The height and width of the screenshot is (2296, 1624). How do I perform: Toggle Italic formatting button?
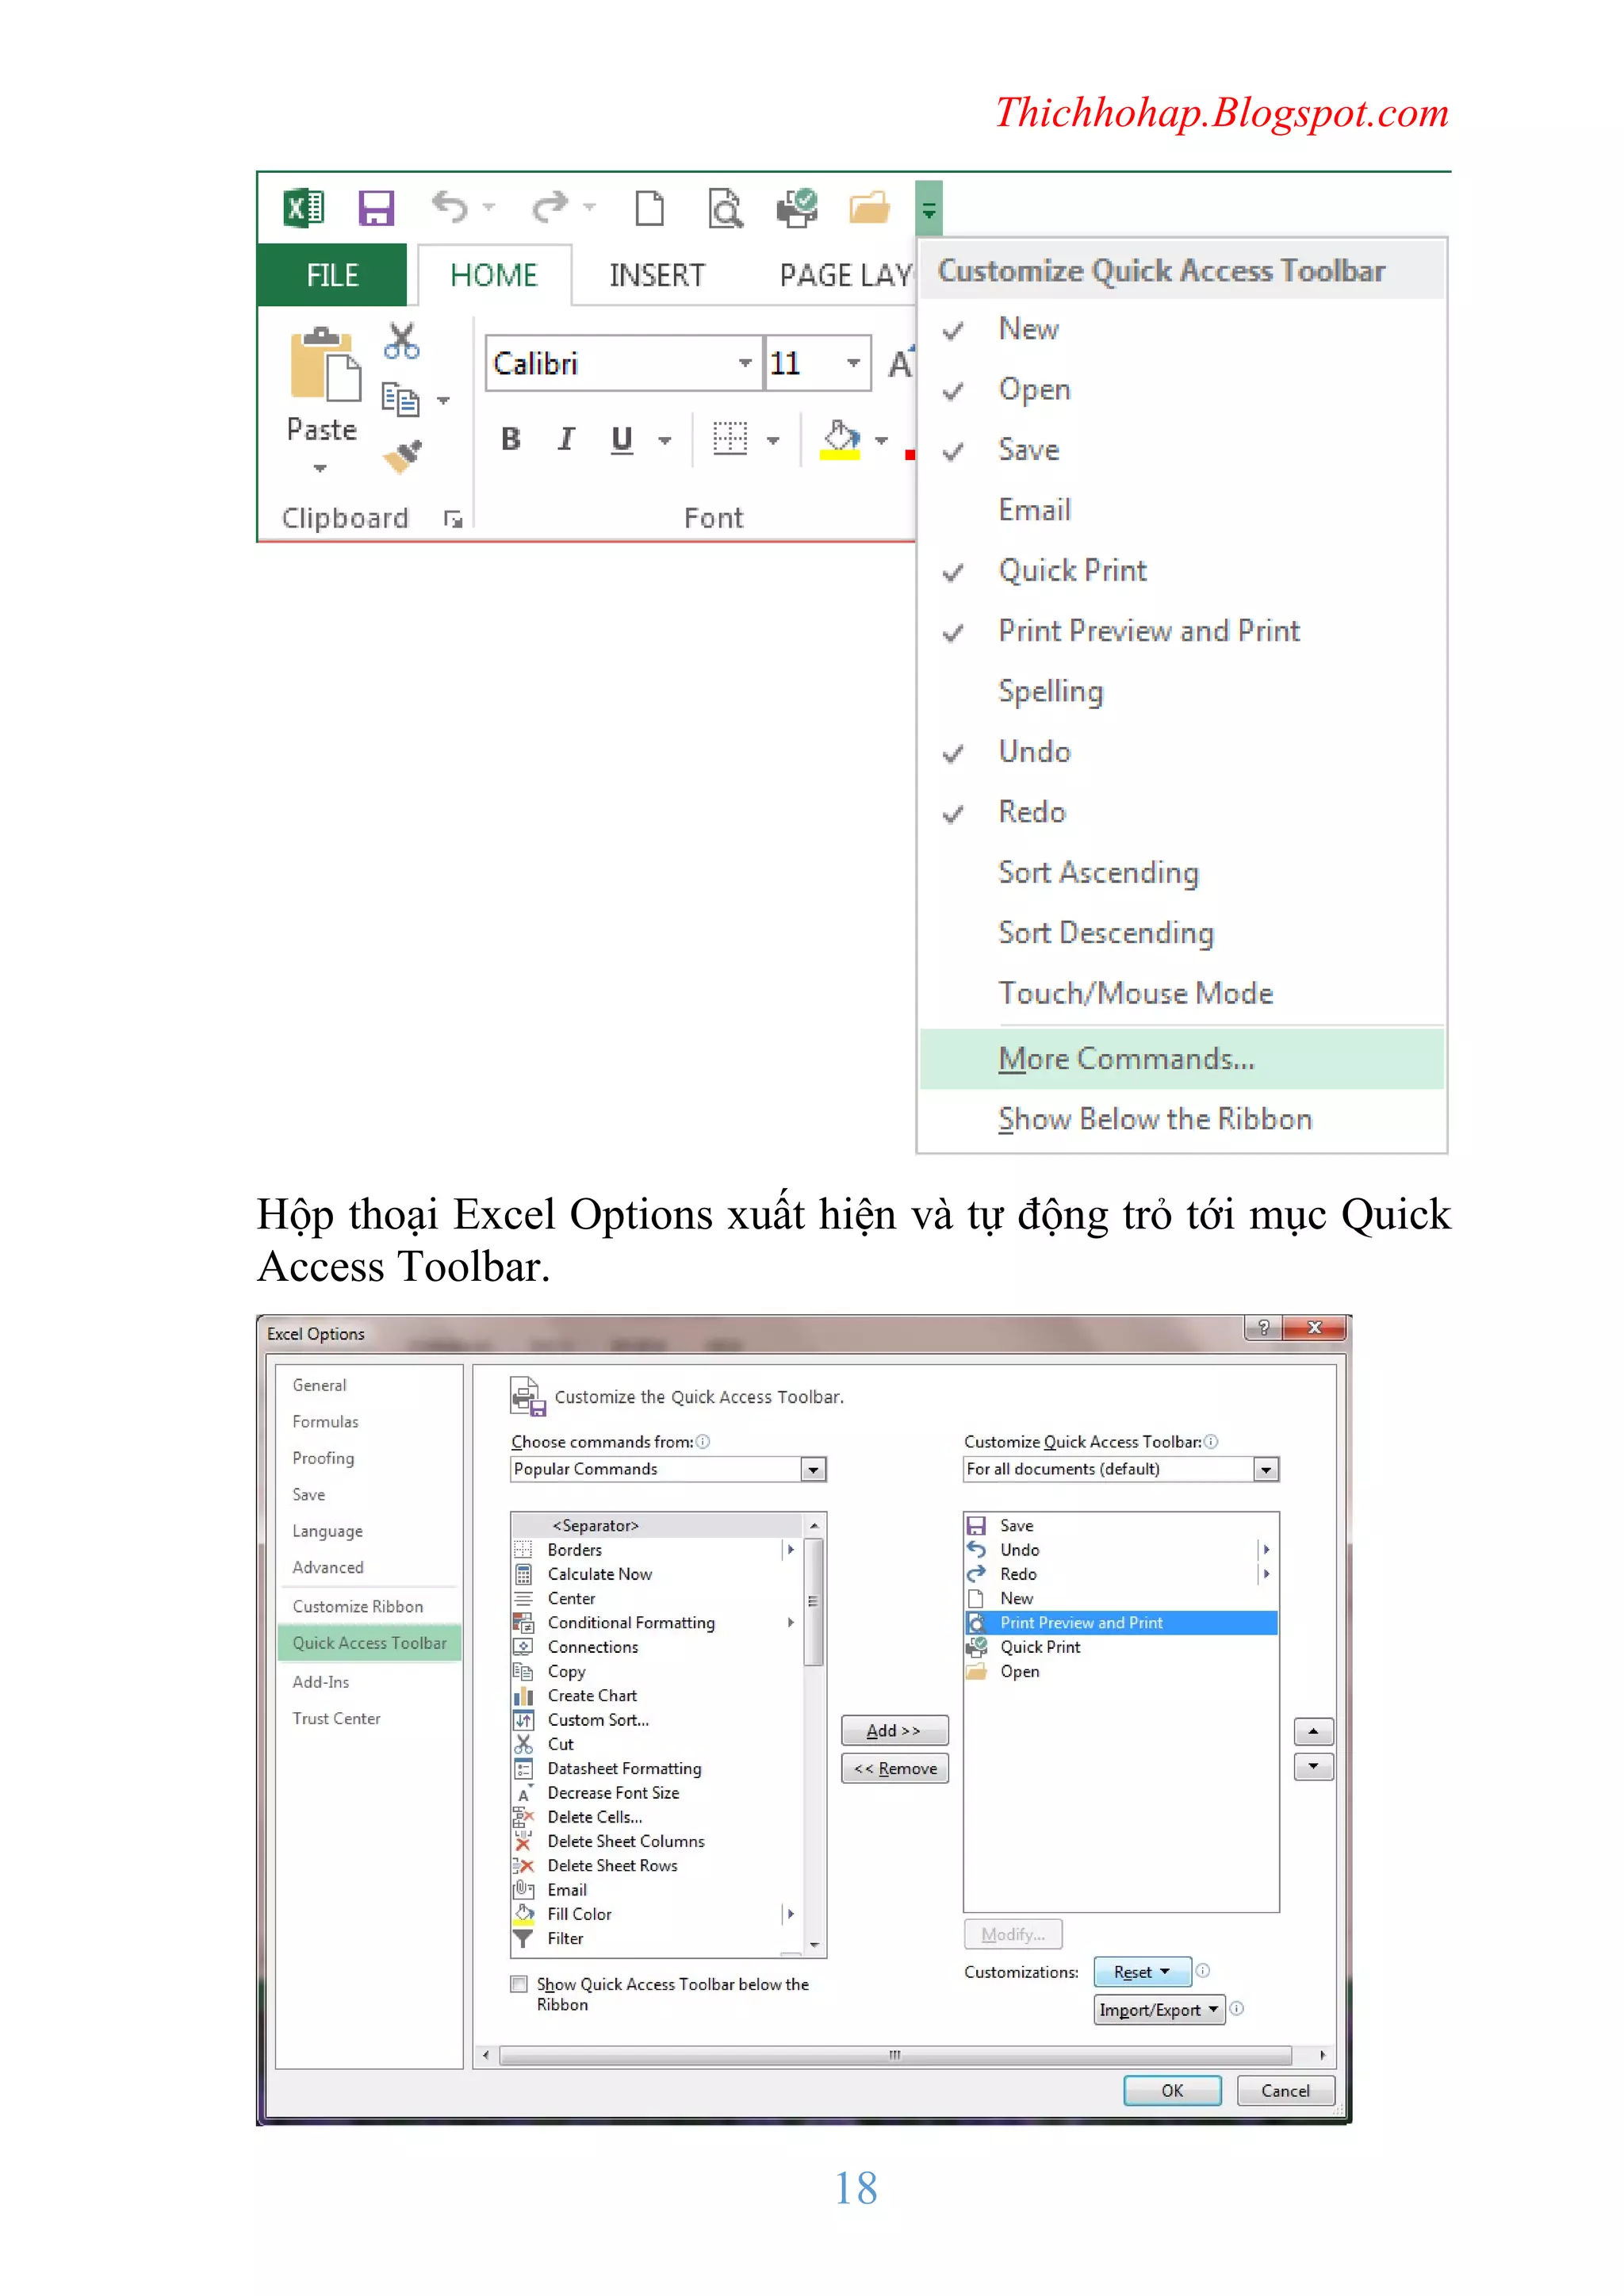[566, 439]
